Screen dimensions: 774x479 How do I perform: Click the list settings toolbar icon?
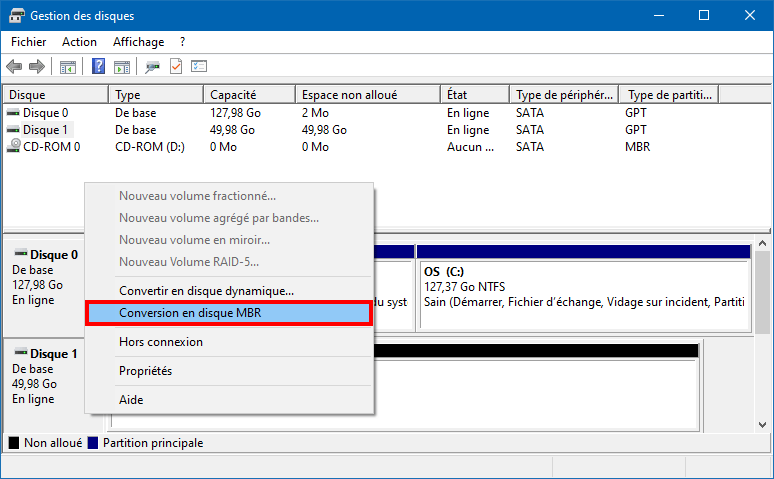(x=199, y=66)
